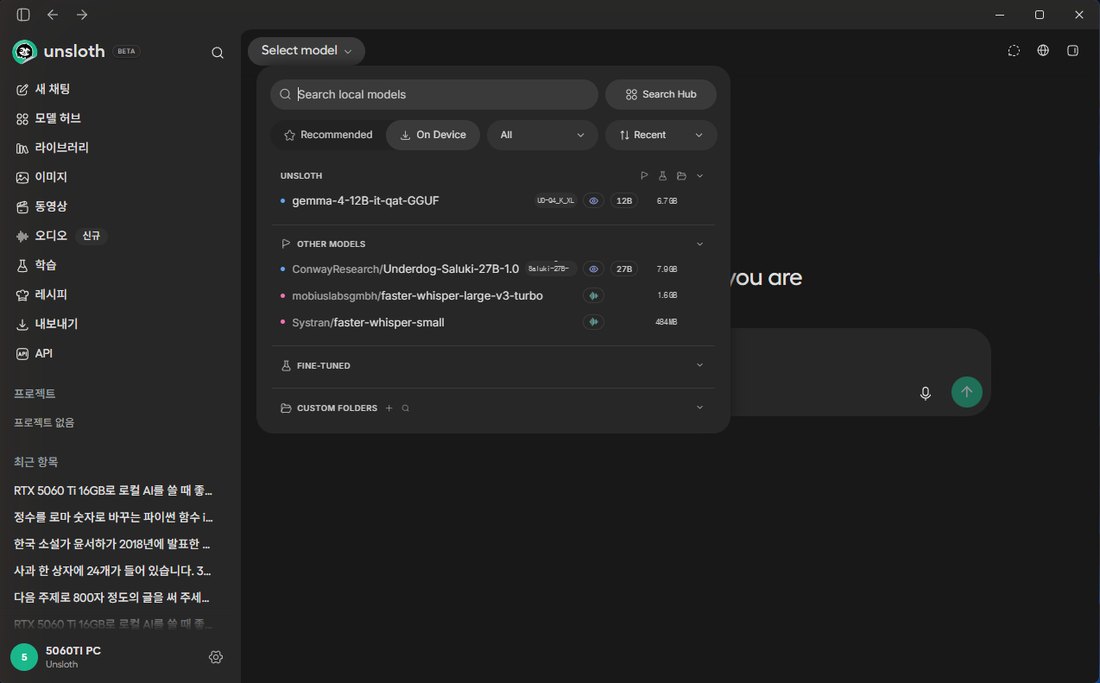Expand the Custom Folders section chevron
Image resolution: width=1100 pixels, height=683 pixels.
coord(699,408)
